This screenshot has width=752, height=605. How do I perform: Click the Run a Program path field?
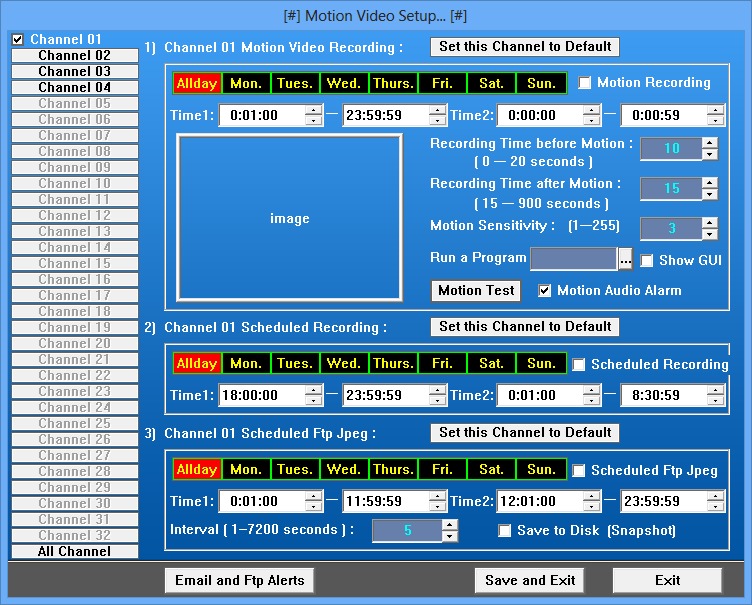click(574, 259)
